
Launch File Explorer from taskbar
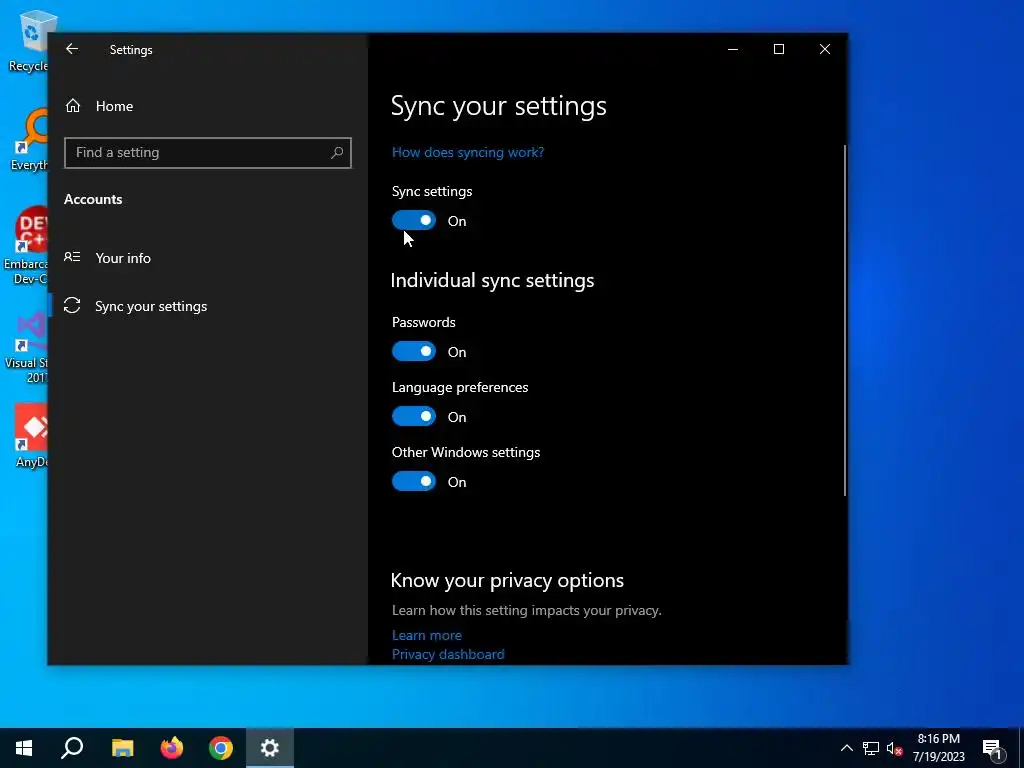tap(122, 748)
